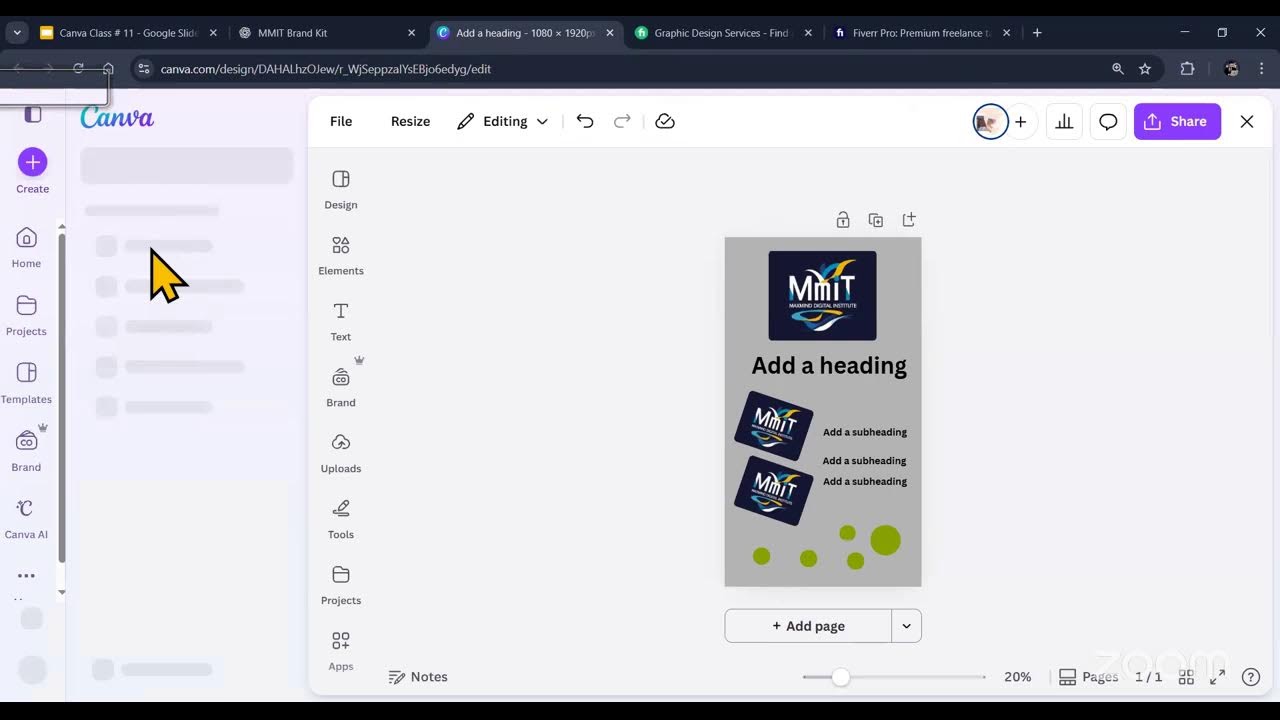This screenshot has height=720, width=1280.
Task: Click the purple Share button
Action: pos(1177,121)
